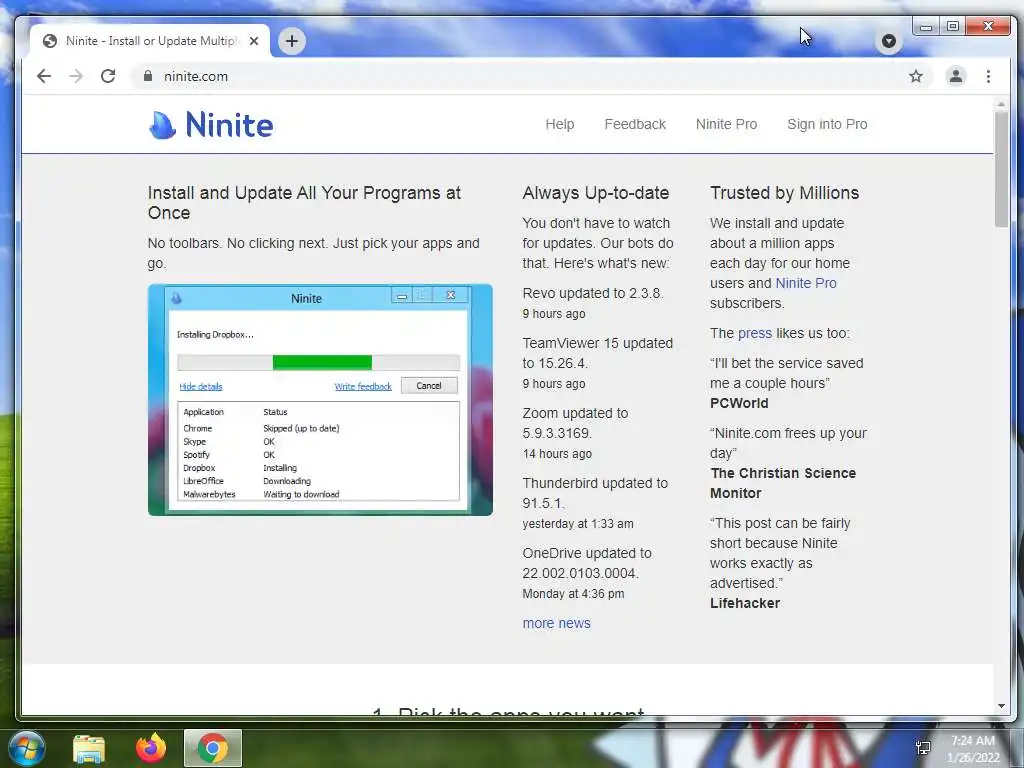Click 'Always Up-to-date' heading
Image resolution: width=1024 pixels, height=768 pixels.
pyautogui.click(x=596, y=193)
